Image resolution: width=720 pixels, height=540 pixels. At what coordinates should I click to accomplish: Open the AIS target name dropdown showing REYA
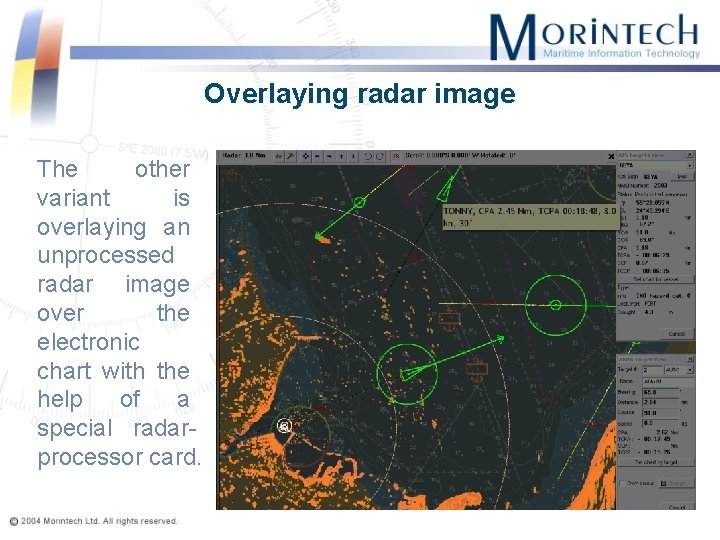tap(656, 165)
